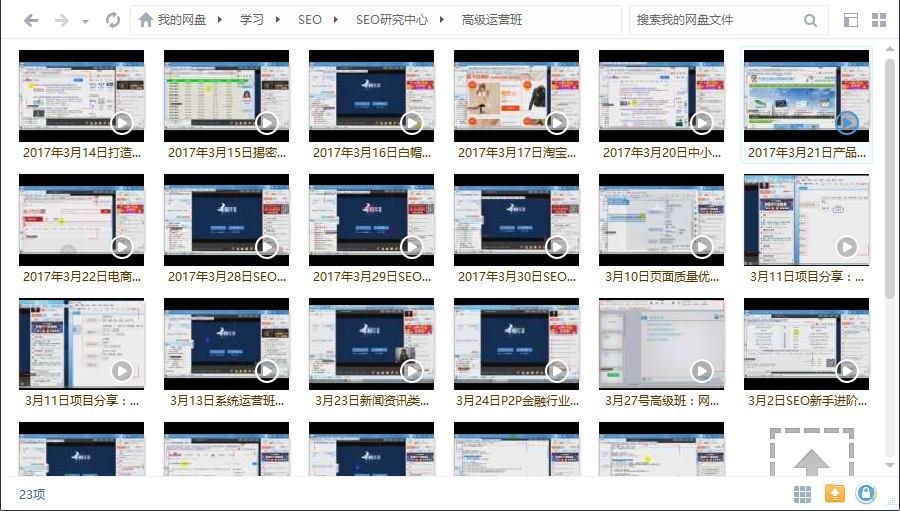Click the search magnifier icon
The height and width of the screenshot is (511, 900).
(810, 20)
